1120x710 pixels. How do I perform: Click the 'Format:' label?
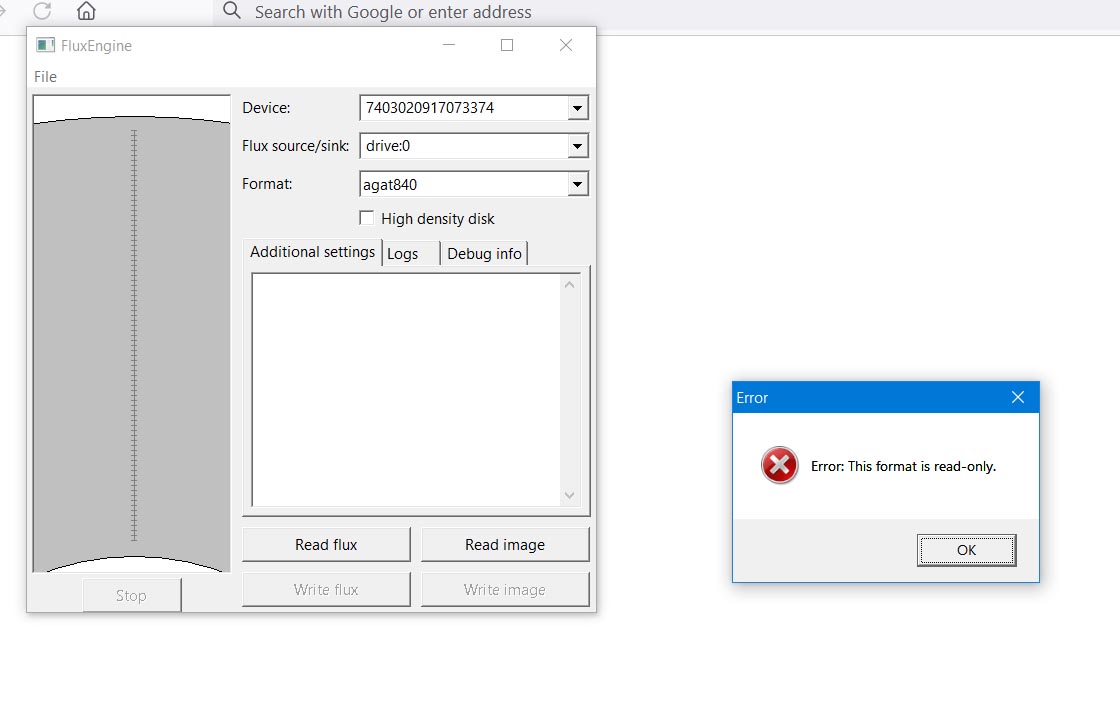[x=266, y=184]
